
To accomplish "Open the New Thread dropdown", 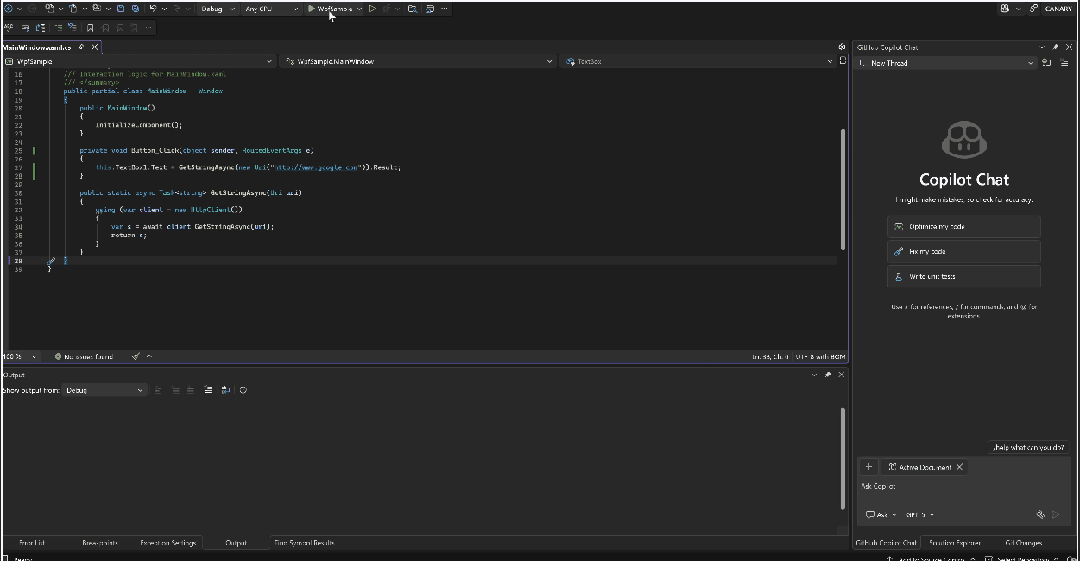I will tap(946, 63).
